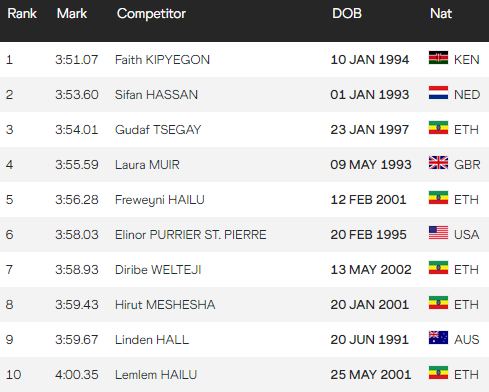Click the 3:59.43 mark for Hirut Meshesha
Viewport: 489px width, 392px height.
point(77,305)
